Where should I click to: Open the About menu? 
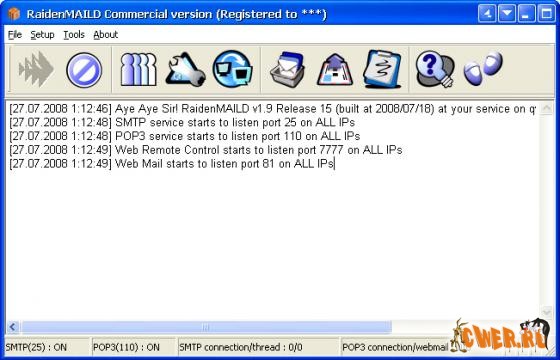[106, 35]
